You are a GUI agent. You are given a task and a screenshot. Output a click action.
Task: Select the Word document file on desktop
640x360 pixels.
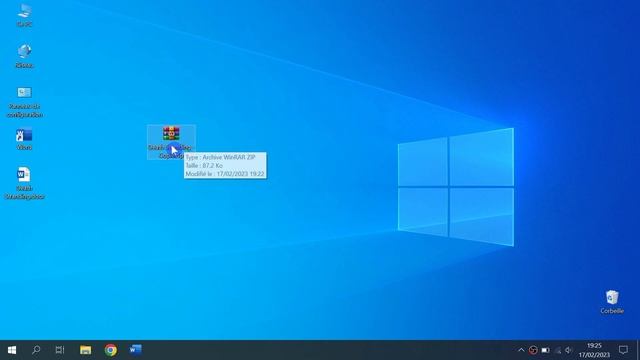(24, 183)
